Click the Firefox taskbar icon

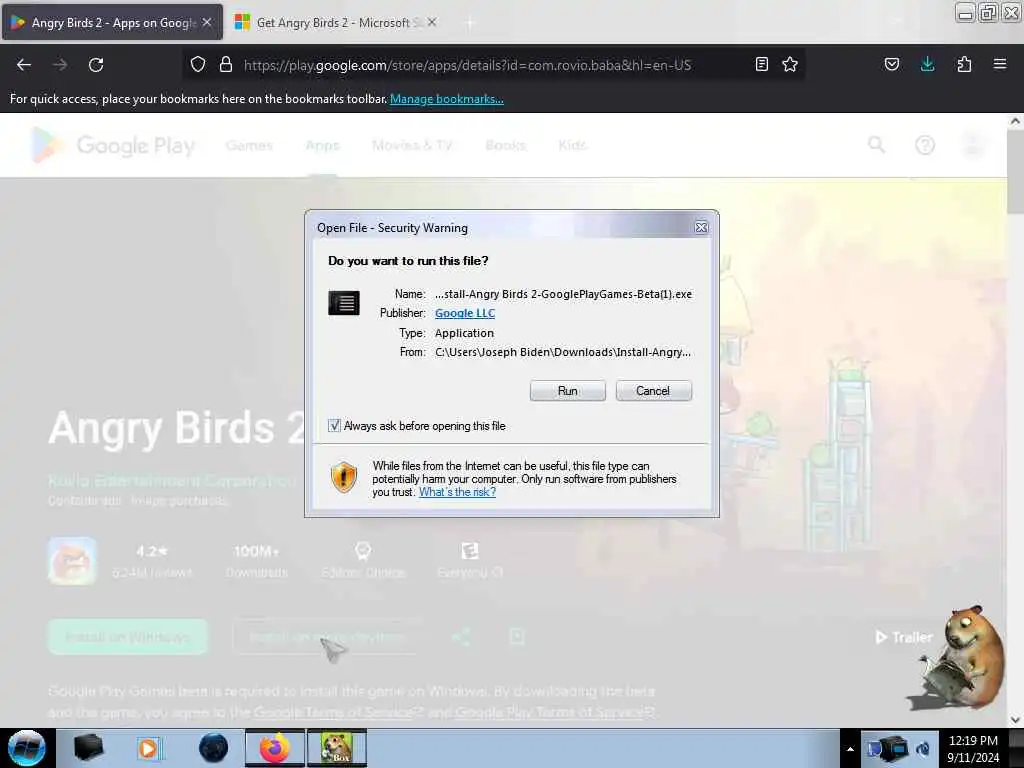(274, 748)
